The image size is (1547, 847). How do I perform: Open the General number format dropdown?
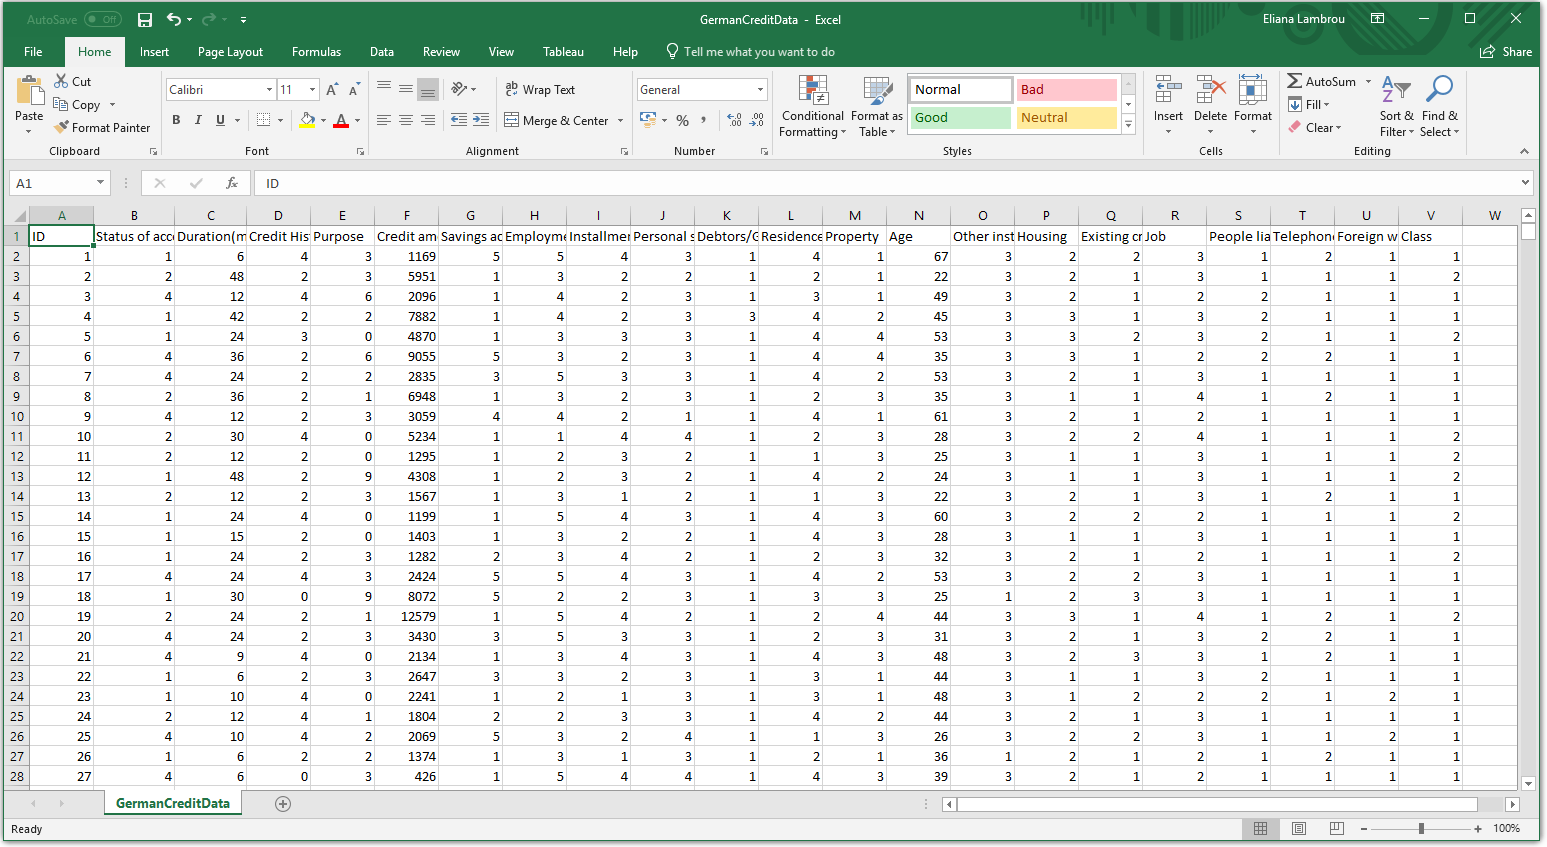(760, 90)
